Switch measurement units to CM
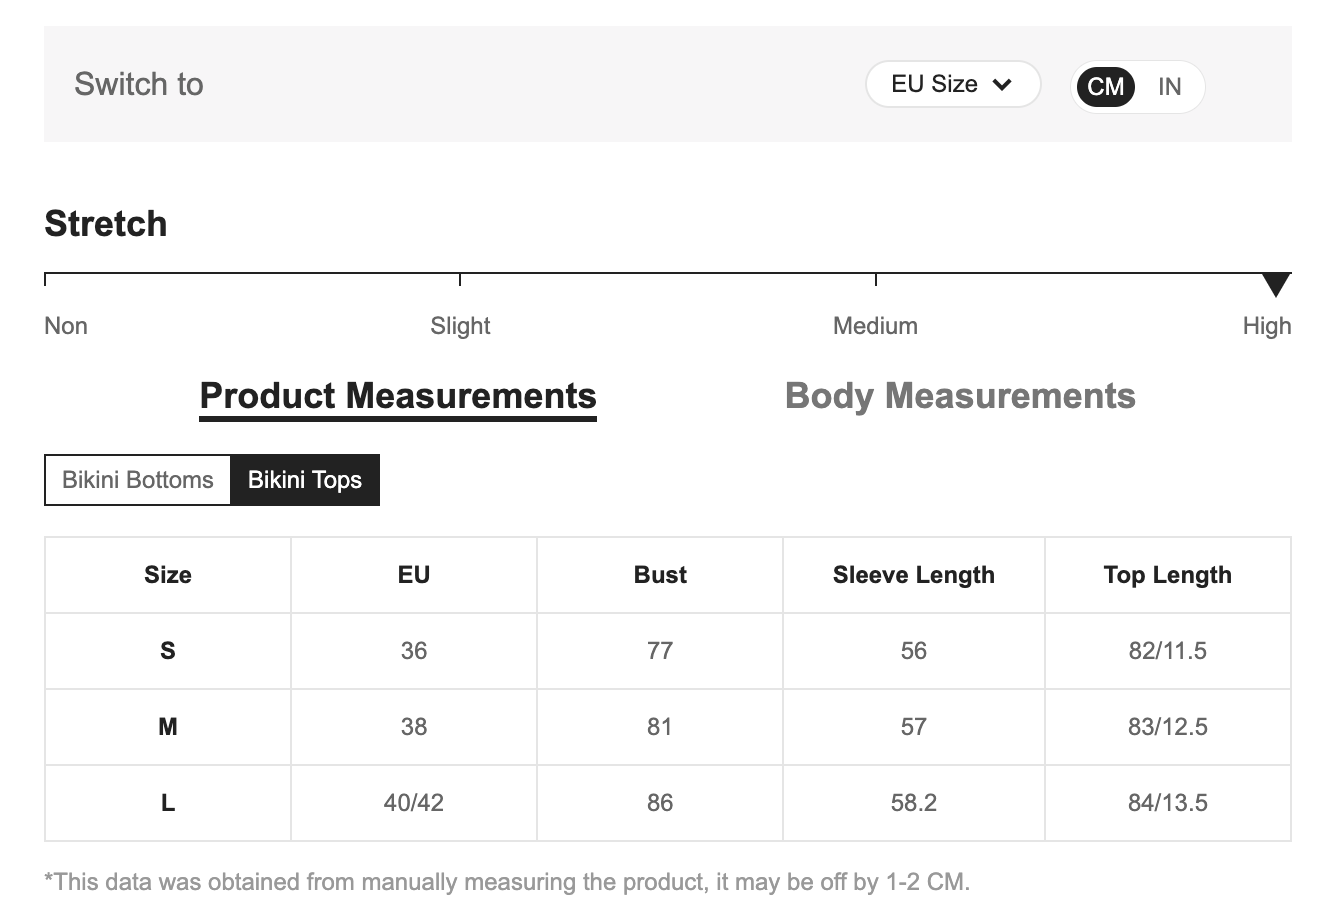 [1105, 87]
